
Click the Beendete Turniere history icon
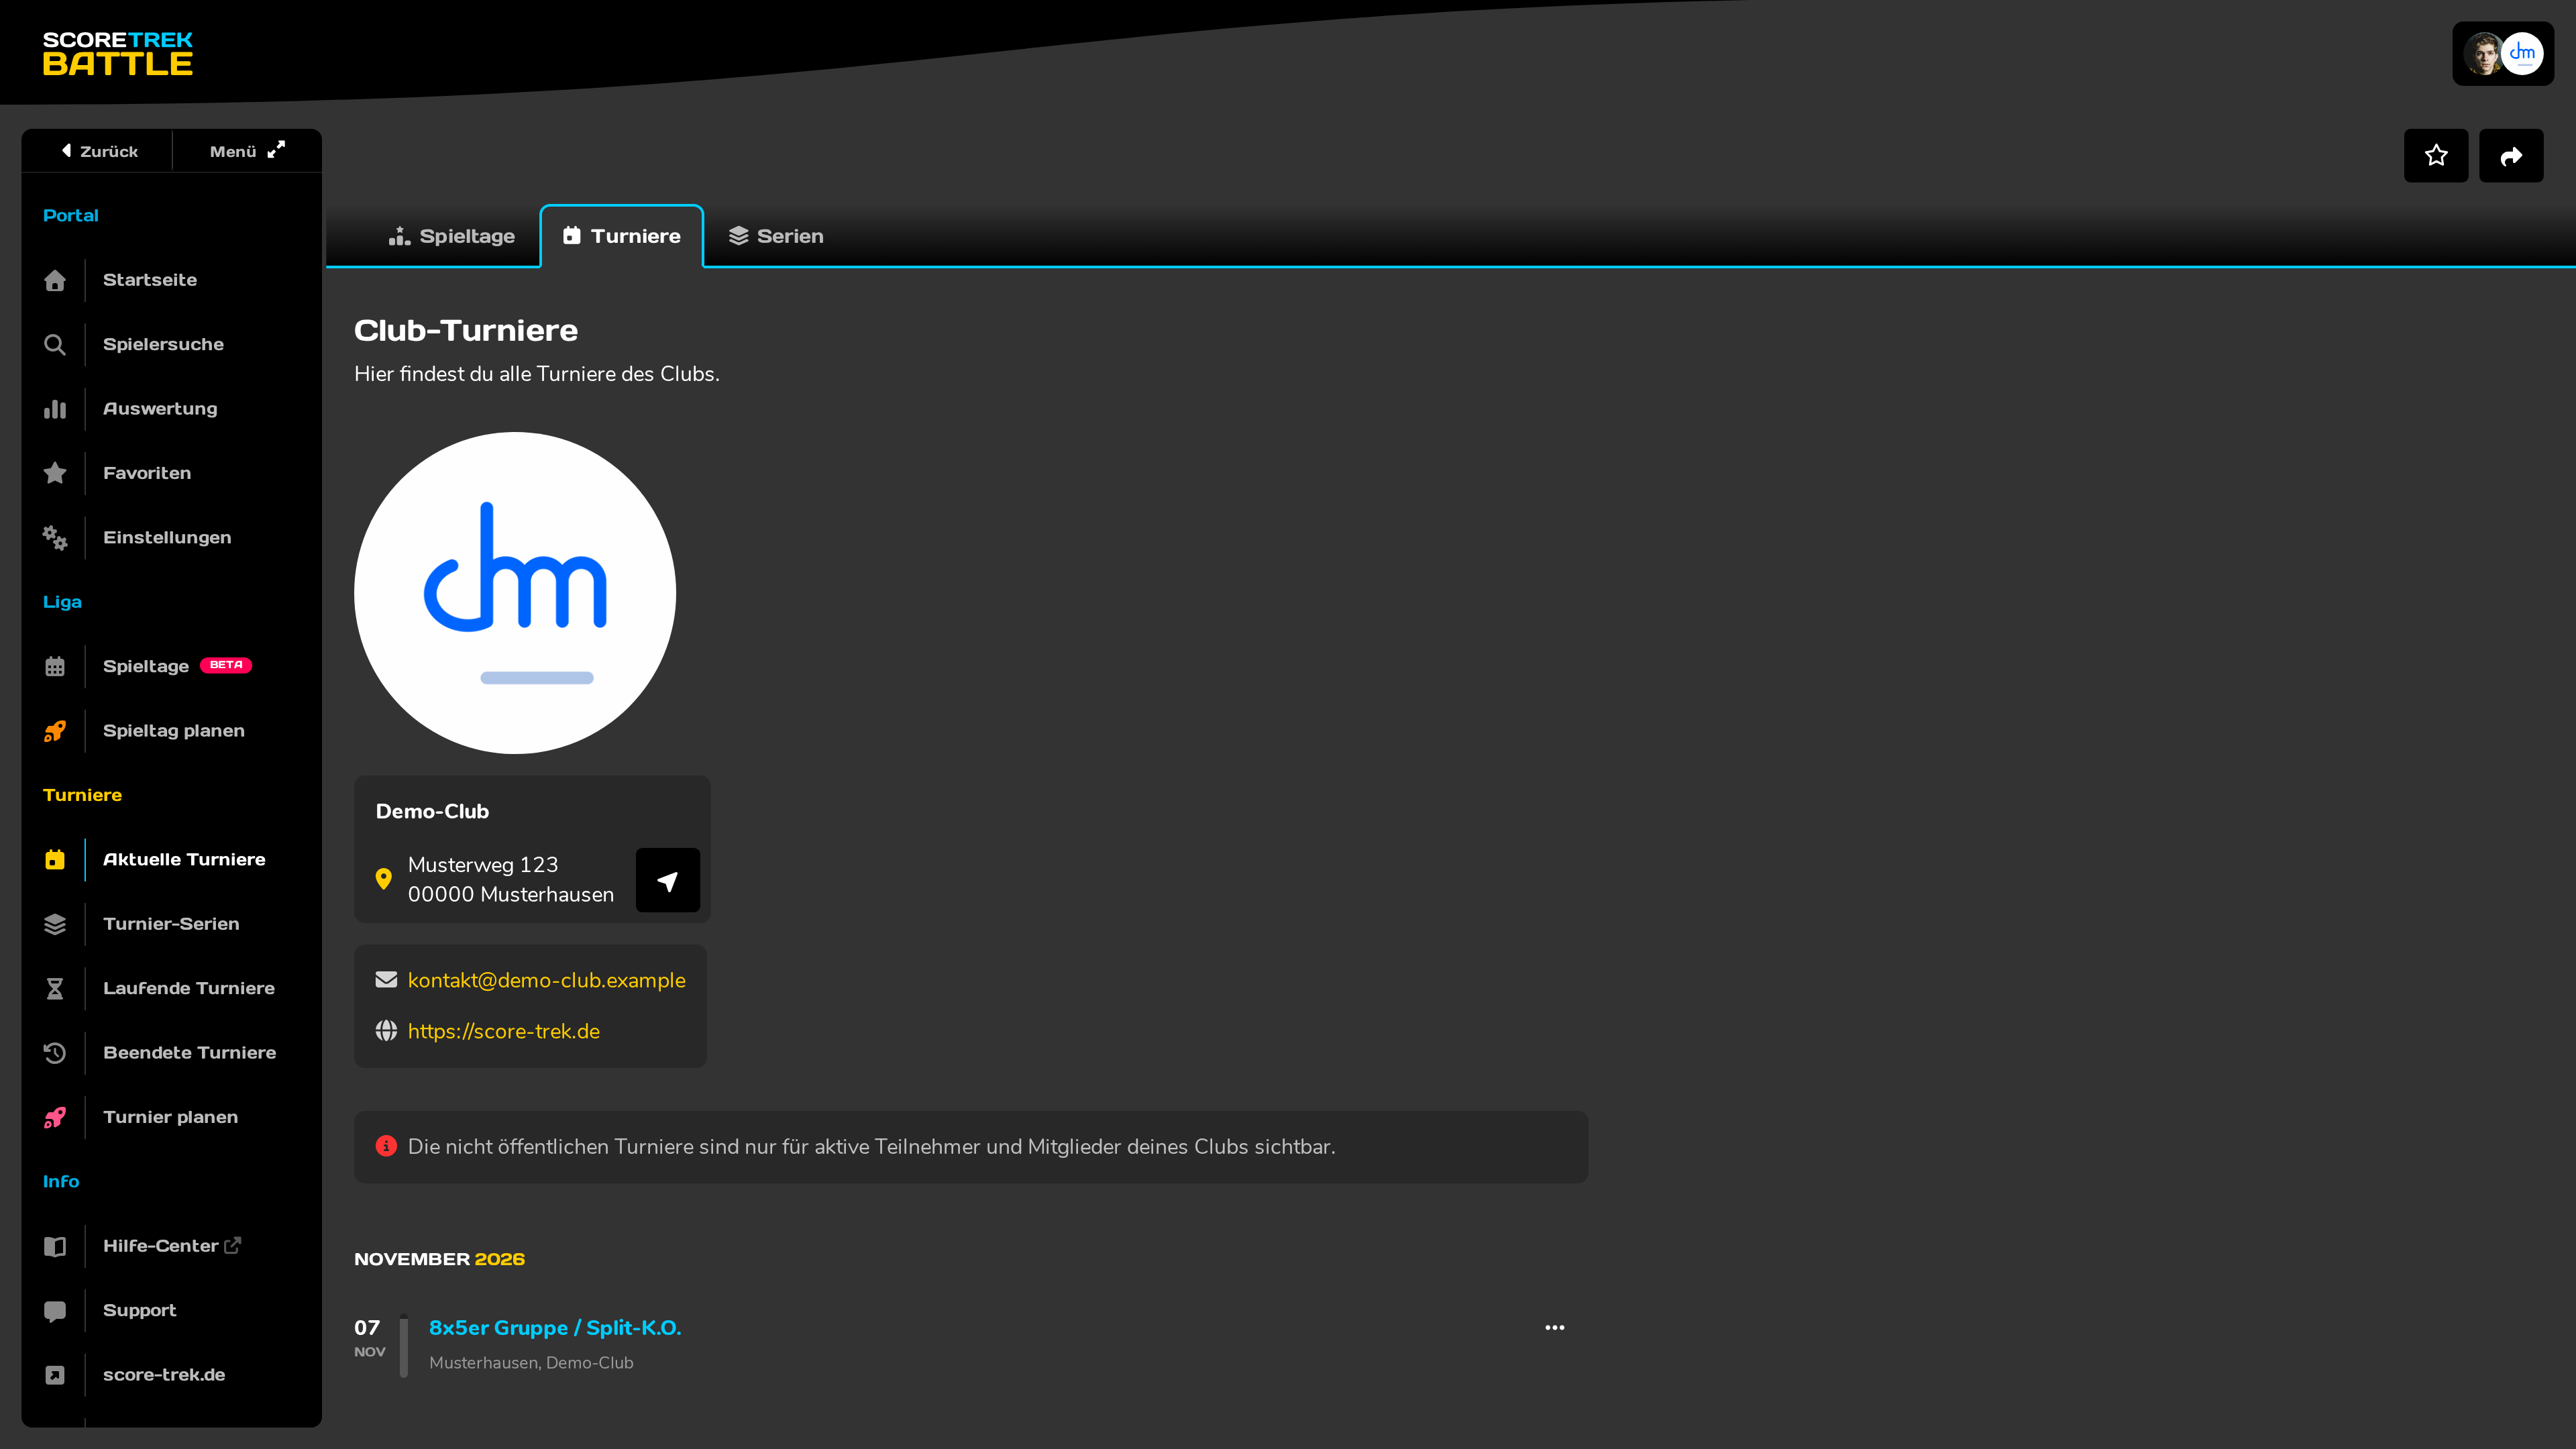tap(55, 1053)
